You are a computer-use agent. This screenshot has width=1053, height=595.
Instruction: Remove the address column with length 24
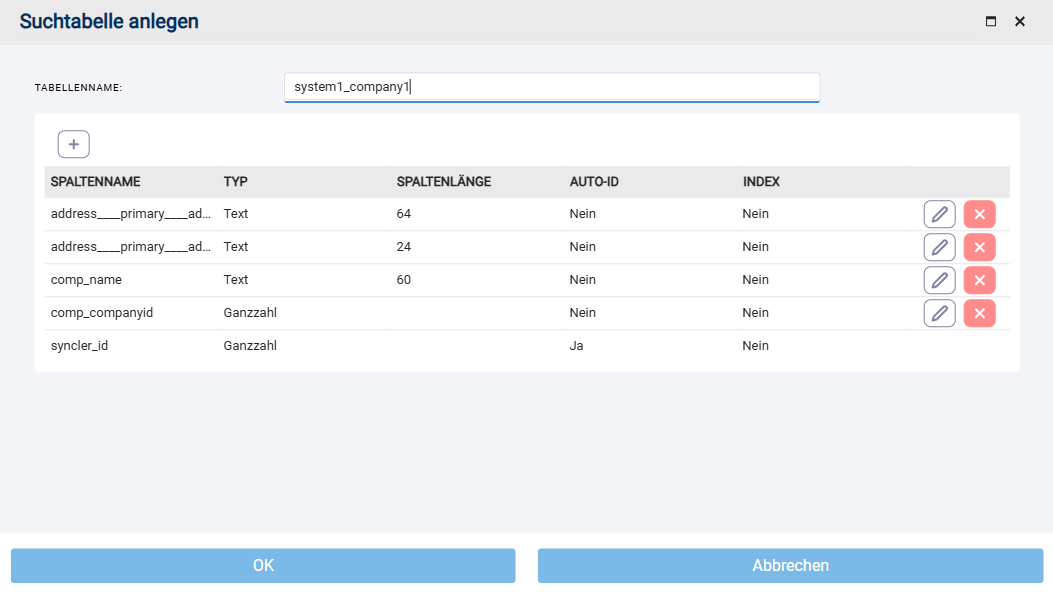[979, 247]
